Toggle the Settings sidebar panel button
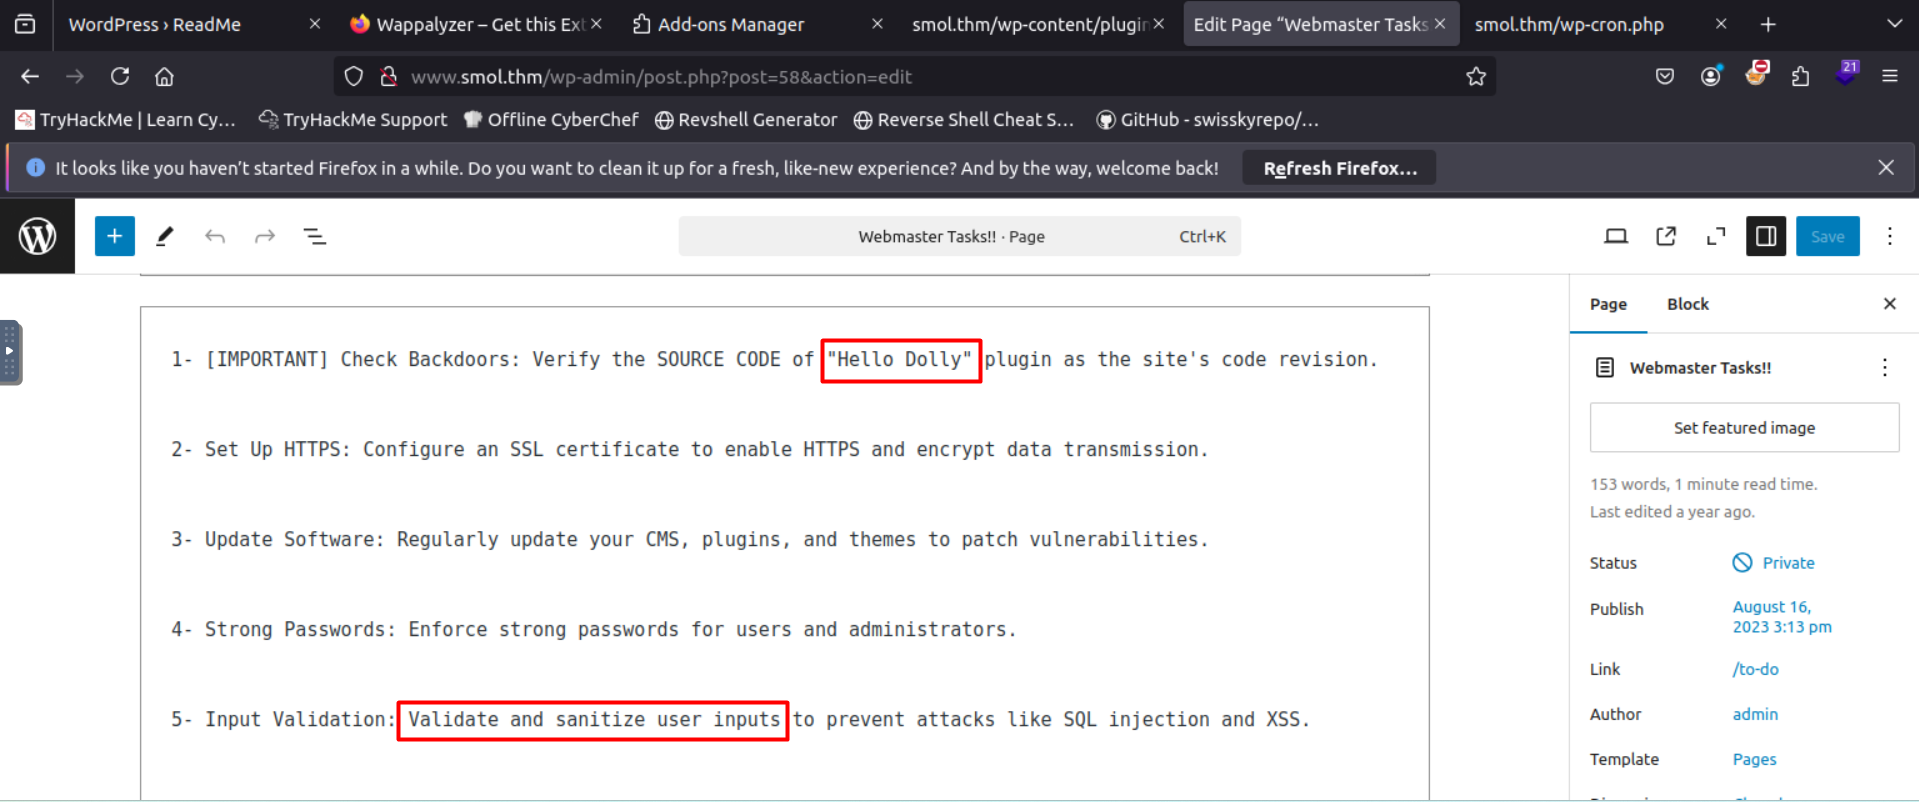This screenshot has width=1919, height=802. click(1766, 236)
